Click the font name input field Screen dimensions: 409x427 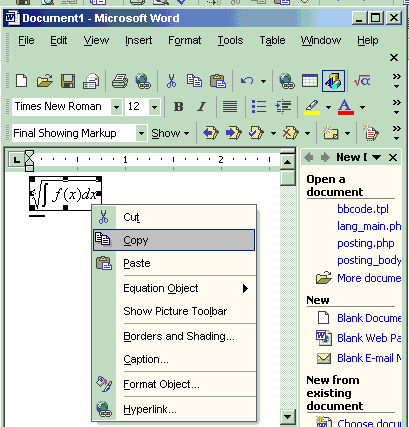click(x=62, y=107)
